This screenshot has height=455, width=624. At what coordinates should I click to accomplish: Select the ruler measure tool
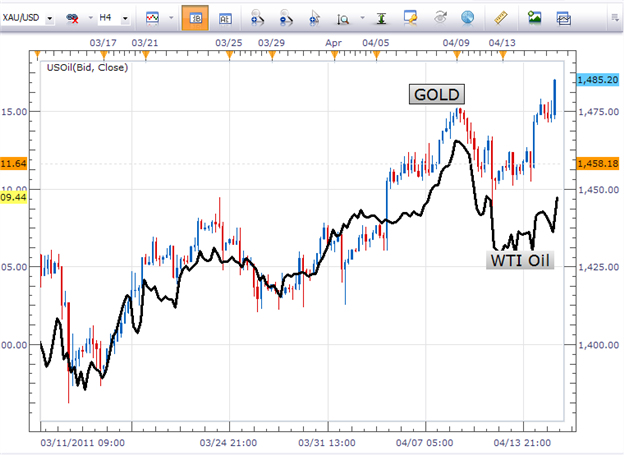pos(501,18)
